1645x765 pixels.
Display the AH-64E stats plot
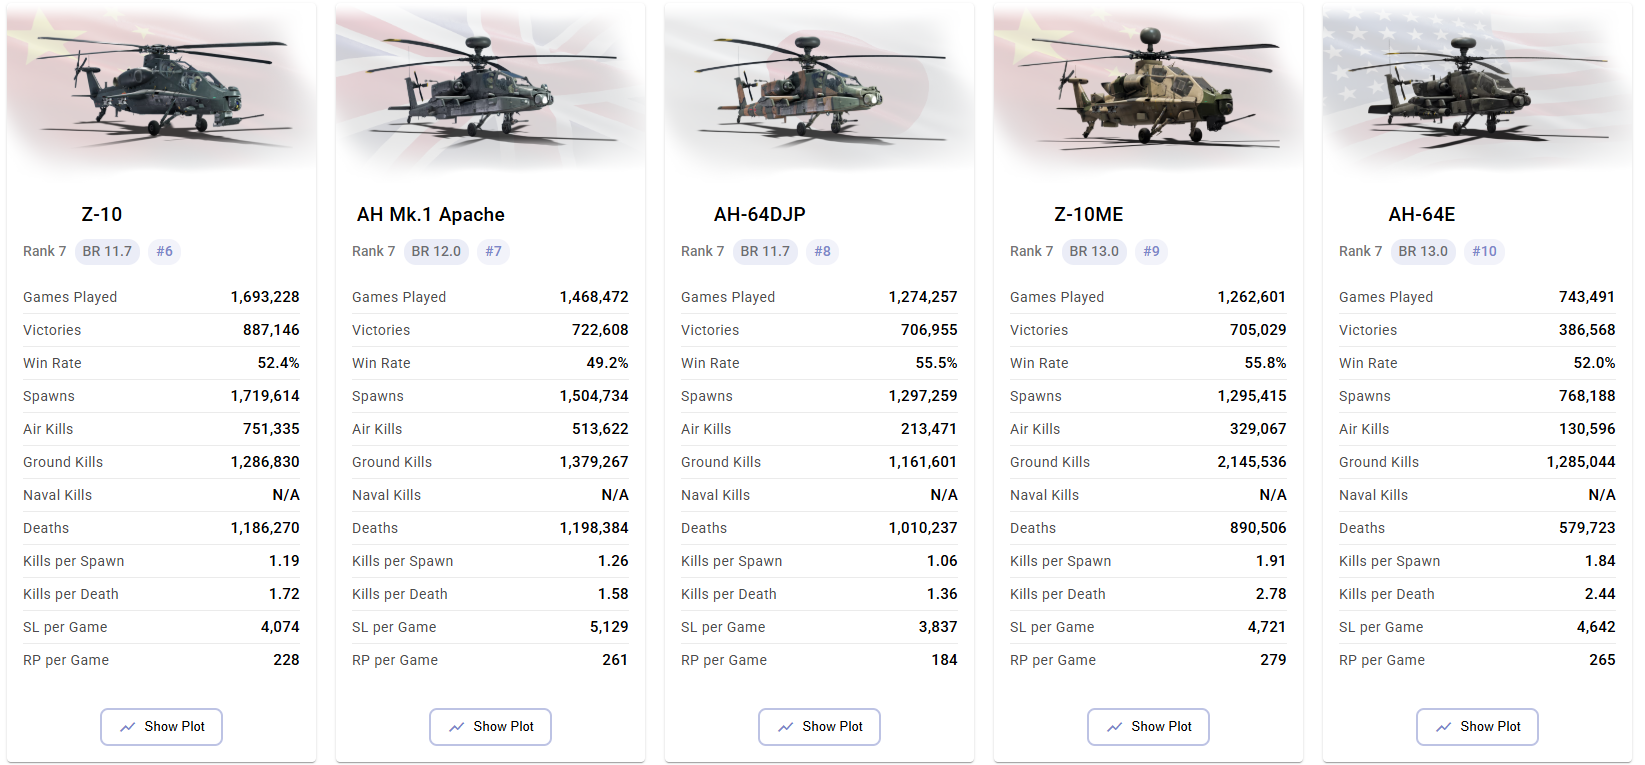pyautogui.click(x=1477, y=727)
